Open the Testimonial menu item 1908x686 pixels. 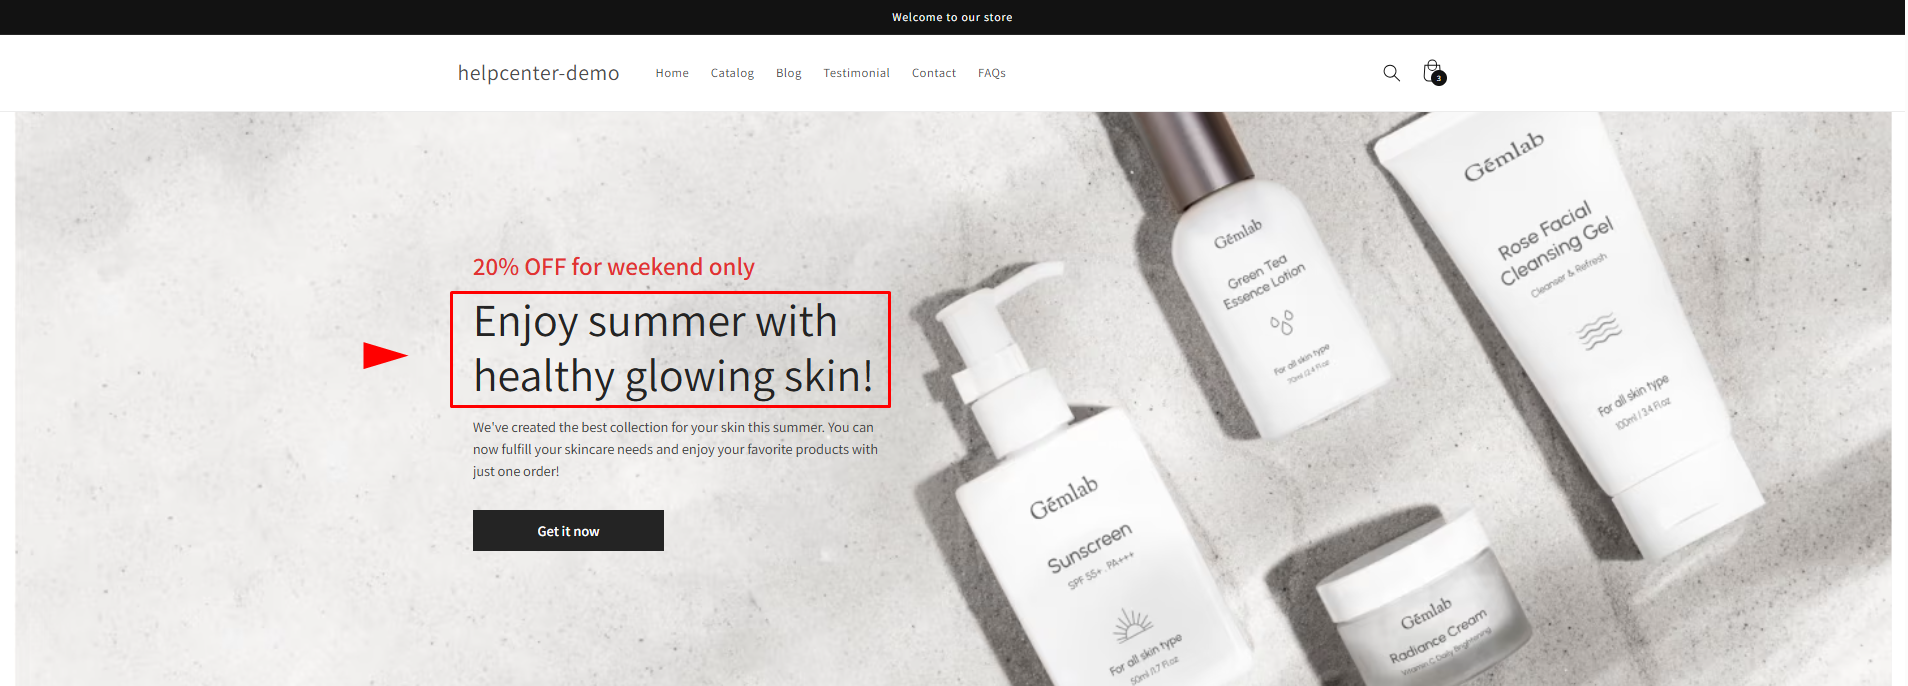click(856, 73)
